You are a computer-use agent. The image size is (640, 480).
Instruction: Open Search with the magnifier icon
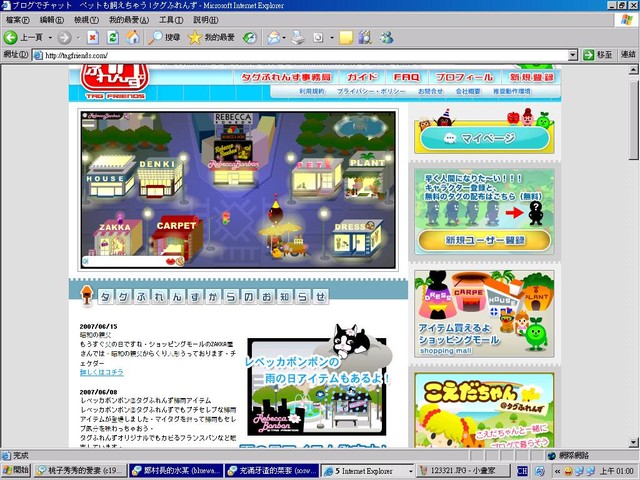(x=164, y=38)
